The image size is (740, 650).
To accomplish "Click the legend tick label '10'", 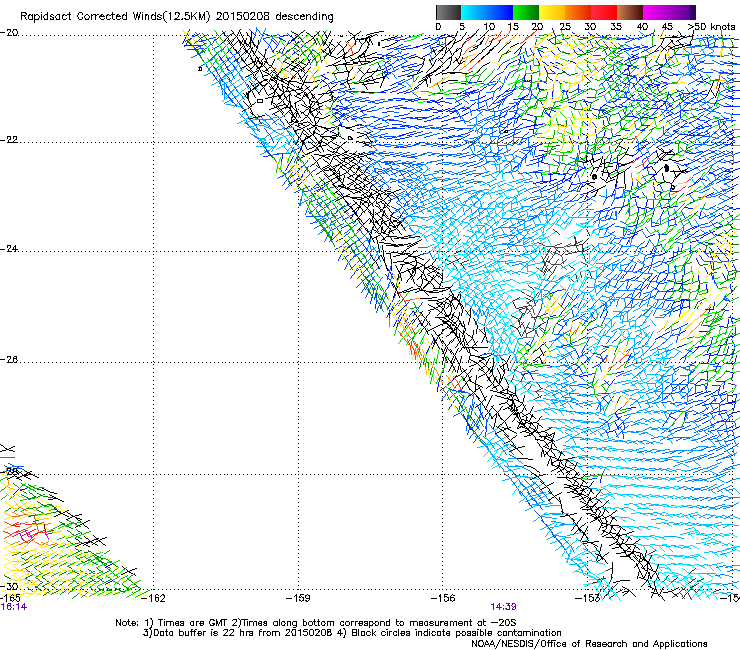I will point(489,27).
